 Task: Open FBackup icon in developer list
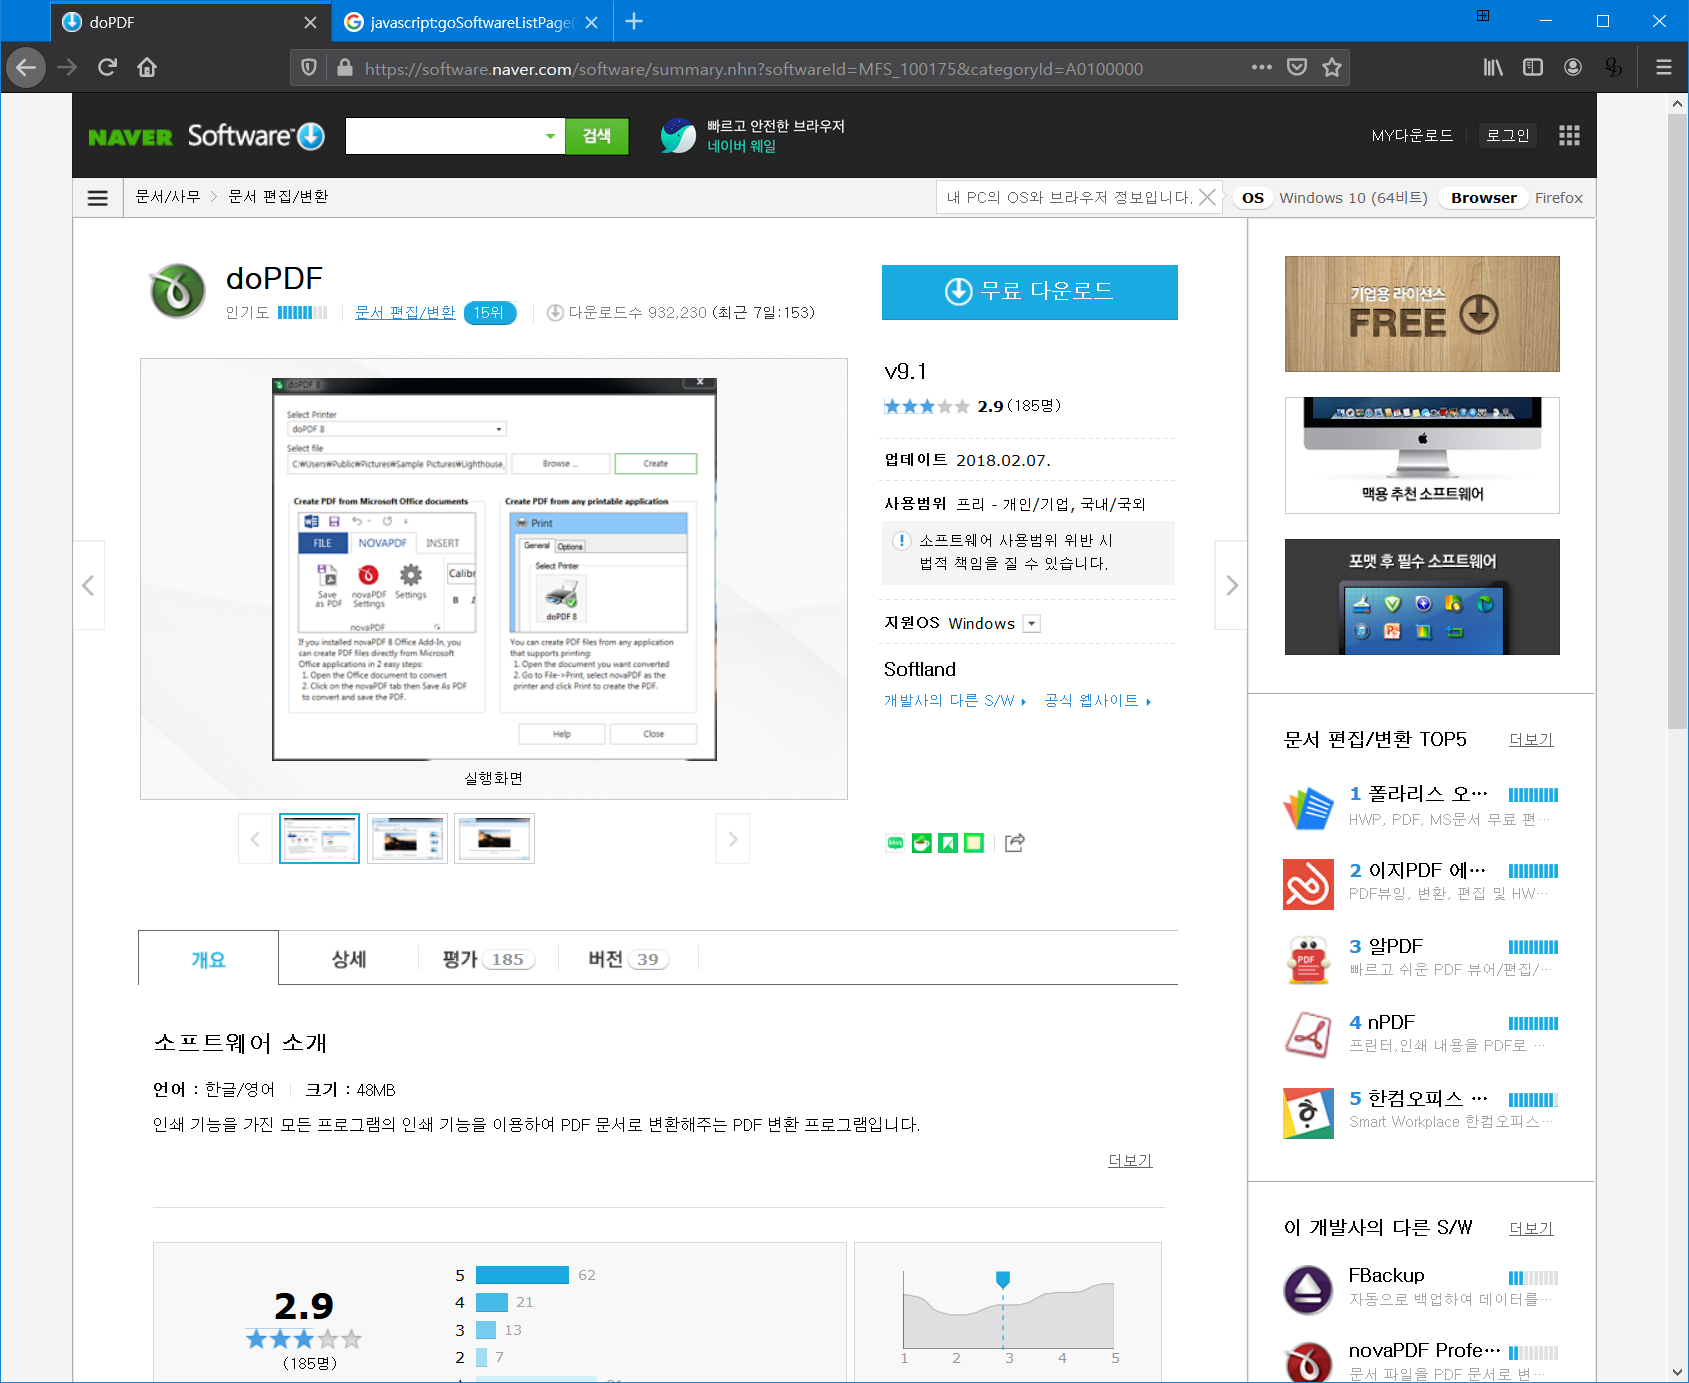pos(1308,1289)
